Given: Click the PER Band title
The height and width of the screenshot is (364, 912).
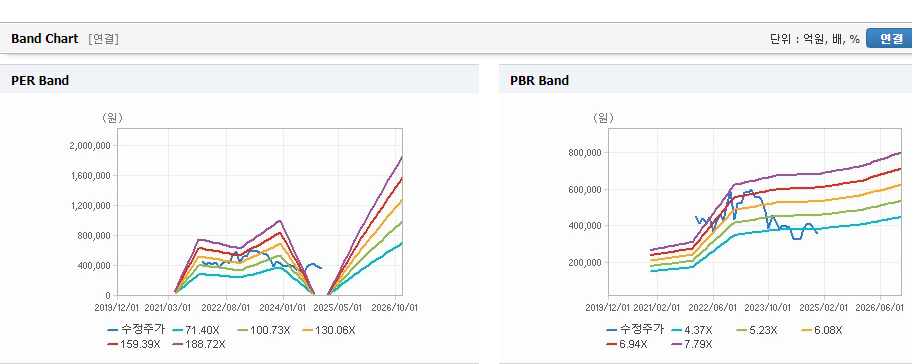Looking at the screenshot, I should (40, 81).
